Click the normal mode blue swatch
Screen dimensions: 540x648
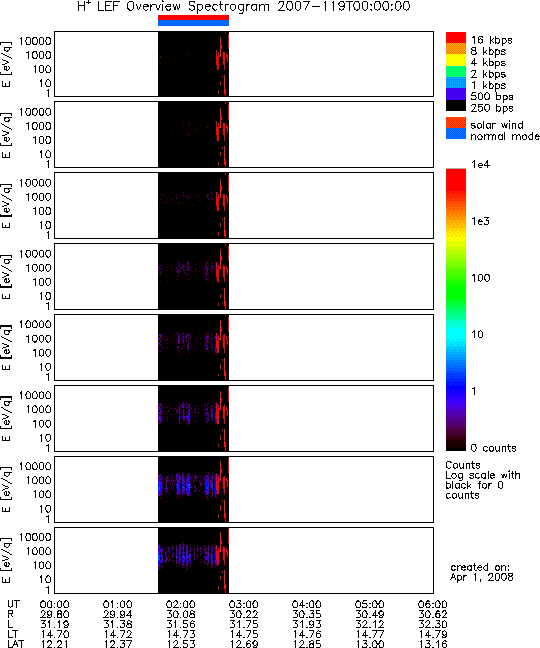click(456, 133)
